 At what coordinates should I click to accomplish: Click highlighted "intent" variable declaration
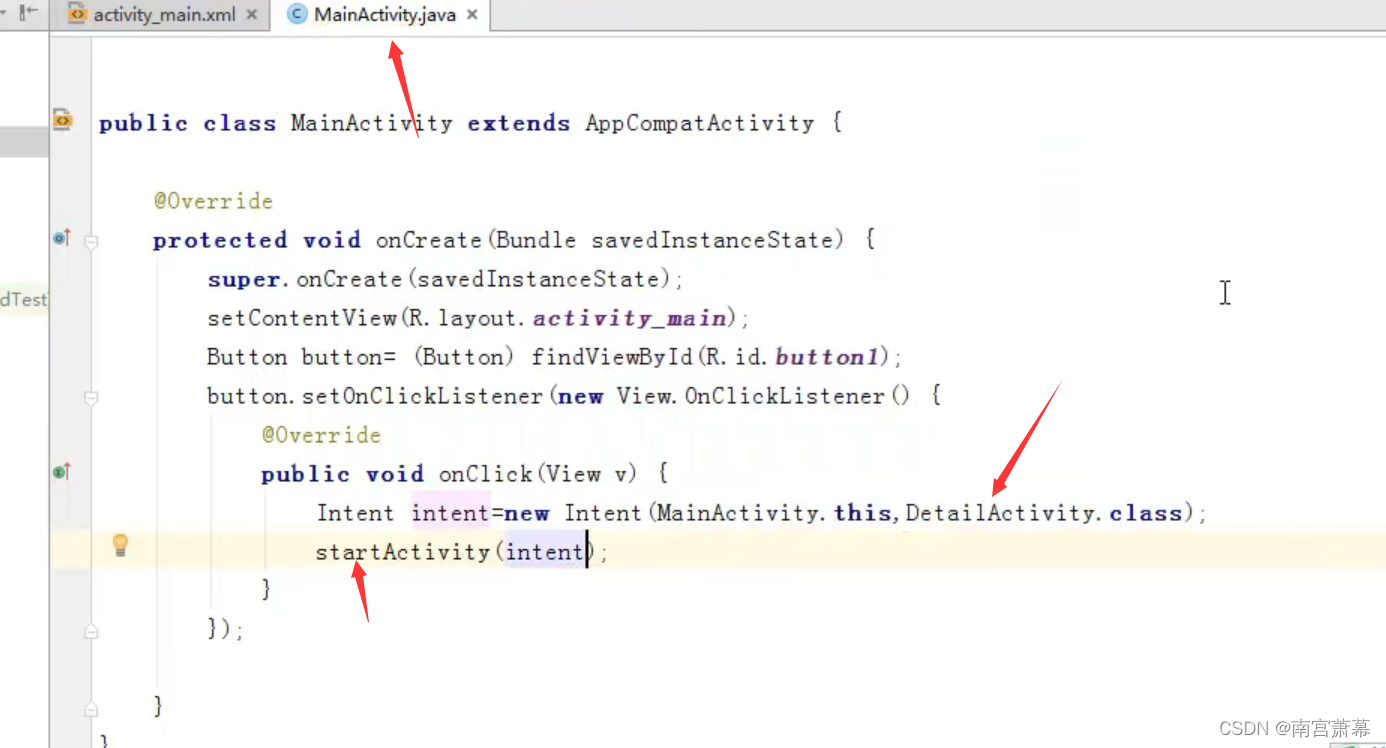click(451, 513)
